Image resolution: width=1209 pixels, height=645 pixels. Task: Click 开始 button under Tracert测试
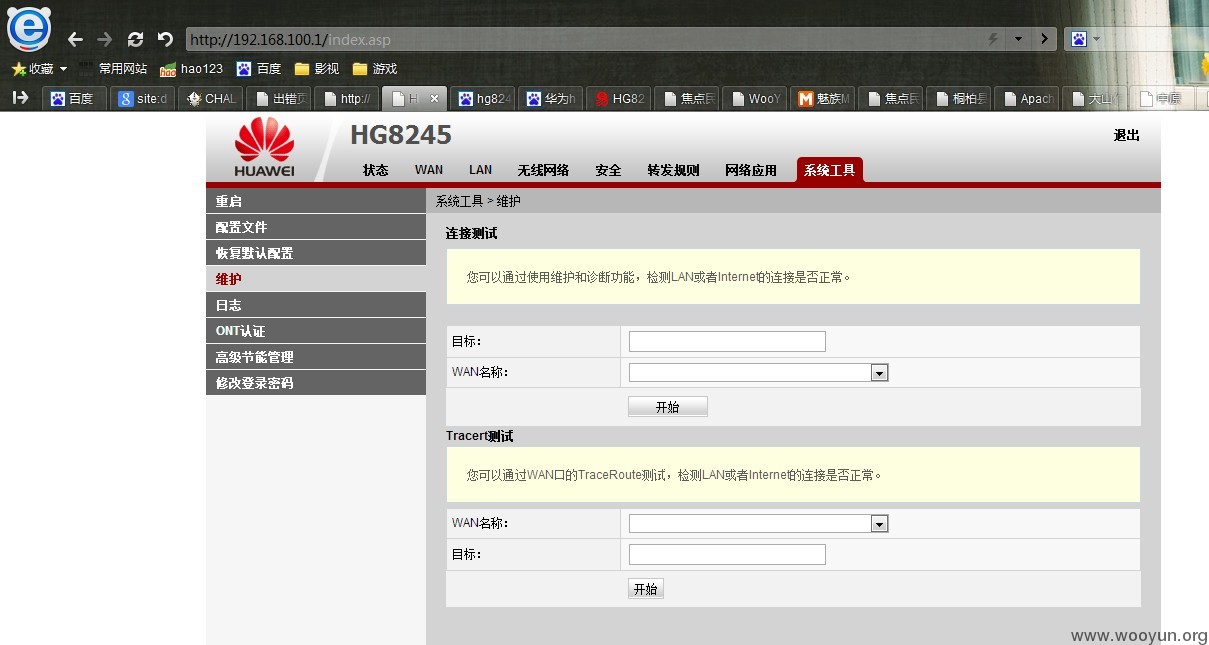[x=645, y=589]
